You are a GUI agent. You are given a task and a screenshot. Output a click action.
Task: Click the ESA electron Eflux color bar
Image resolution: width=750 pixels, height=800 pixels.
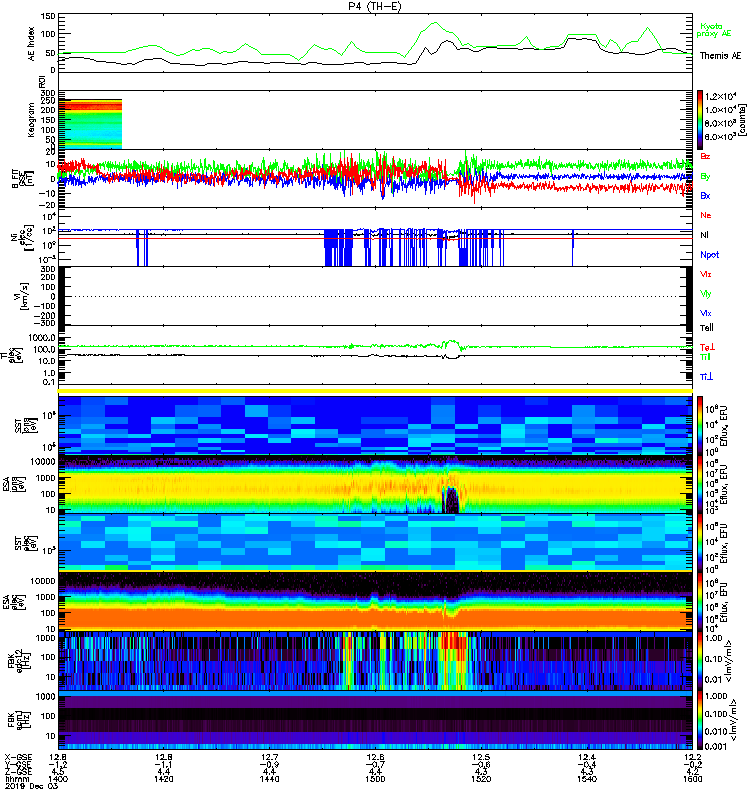tap(700, 601)
